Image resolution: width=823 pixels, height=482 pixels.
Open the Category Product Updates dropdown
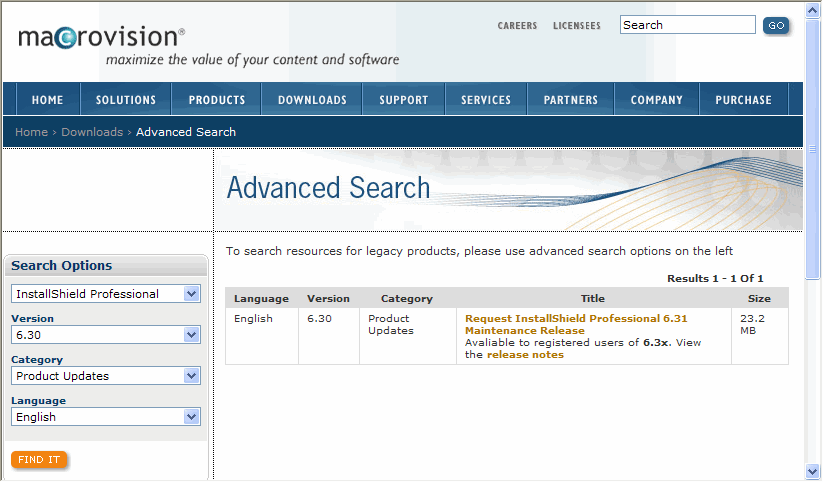click(192, 376)
